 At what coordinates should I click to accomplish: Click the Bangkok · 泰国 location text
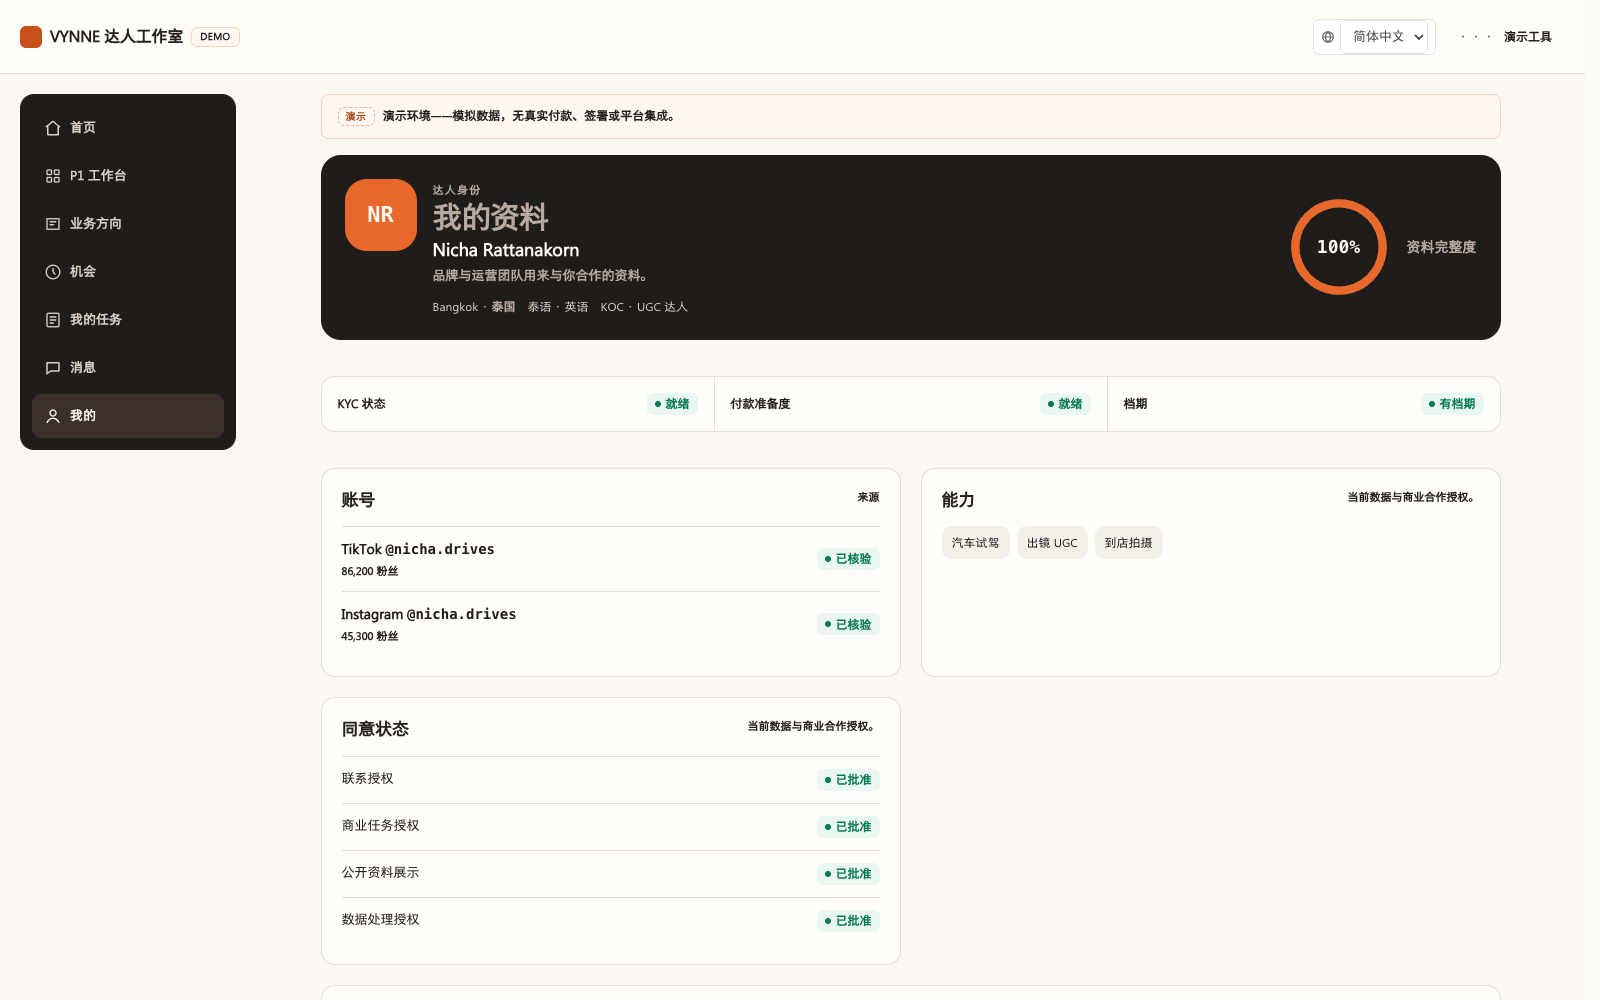[x=474, y=307]
